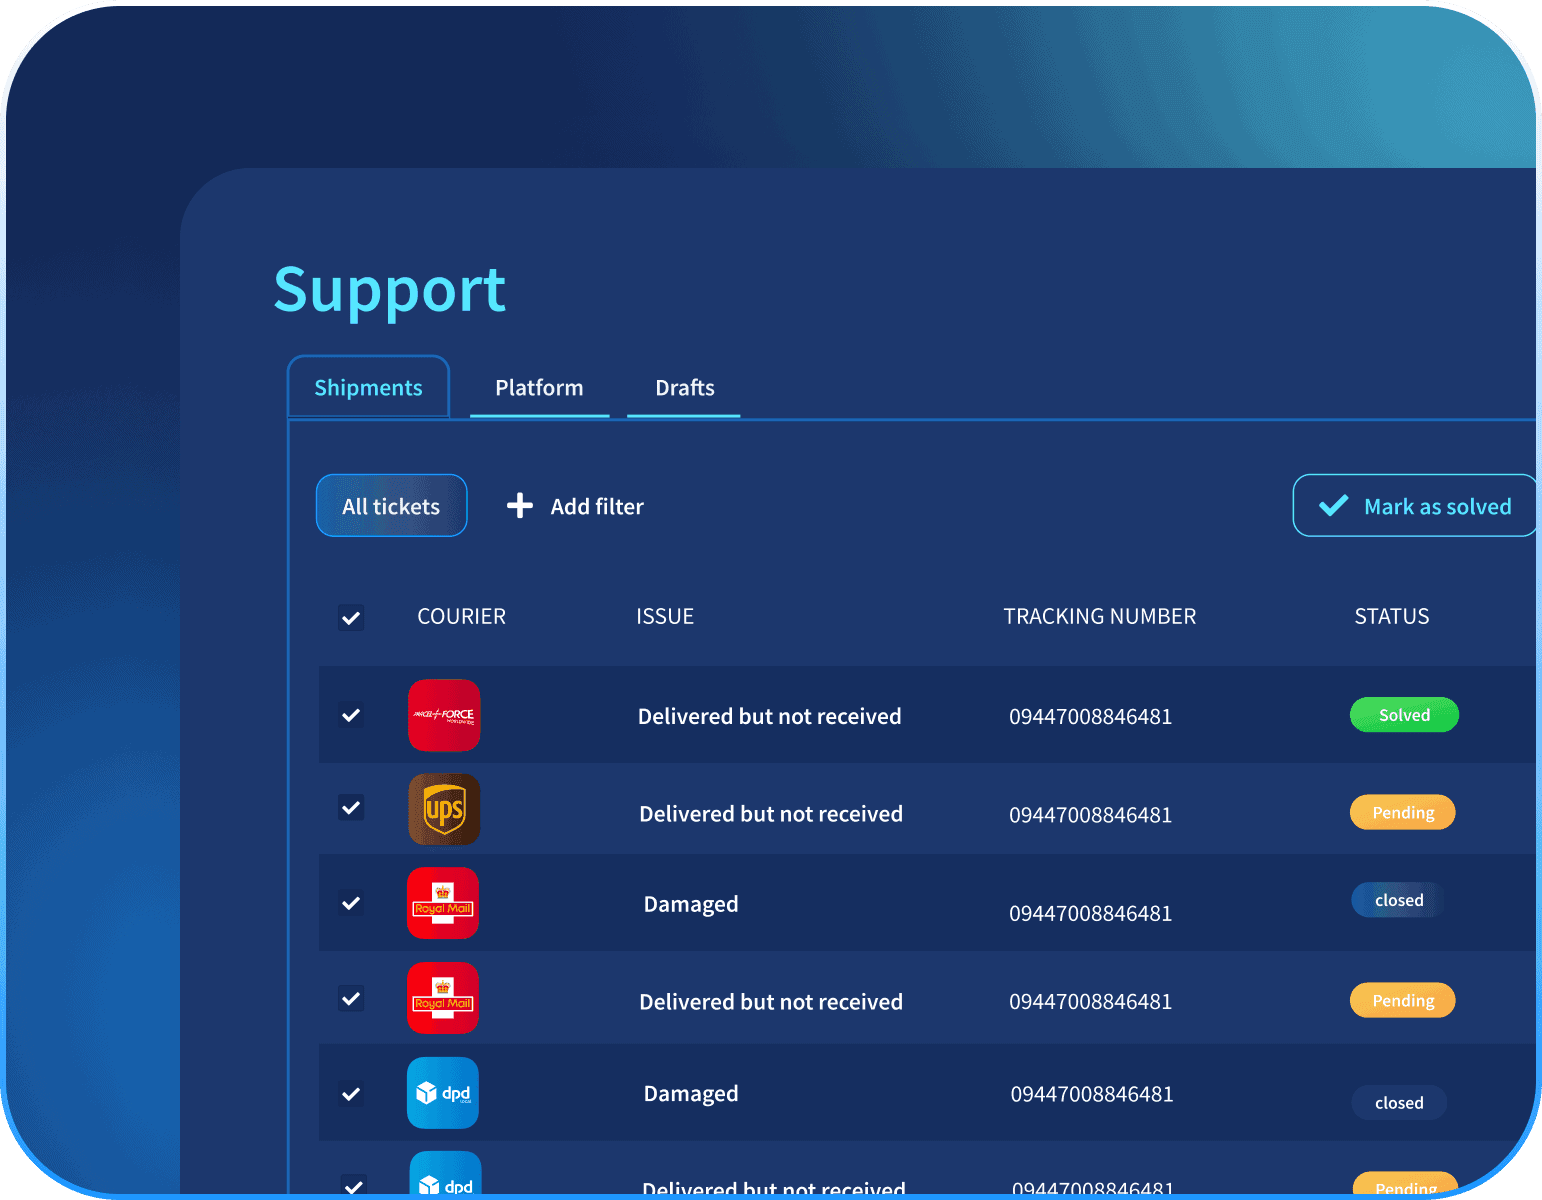Click the TRACKING NUMBER column header
The image size is (1542, 1200).
(1100, 616)
